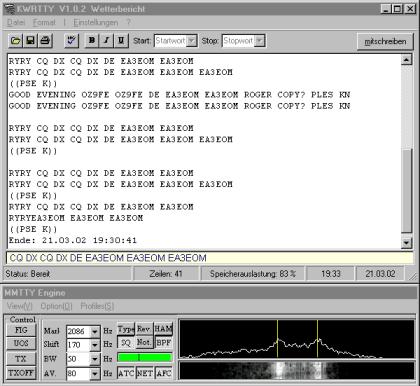
Task: Open the MMTTY Profiles(S) menu
Action: click(x=97, y=306)
